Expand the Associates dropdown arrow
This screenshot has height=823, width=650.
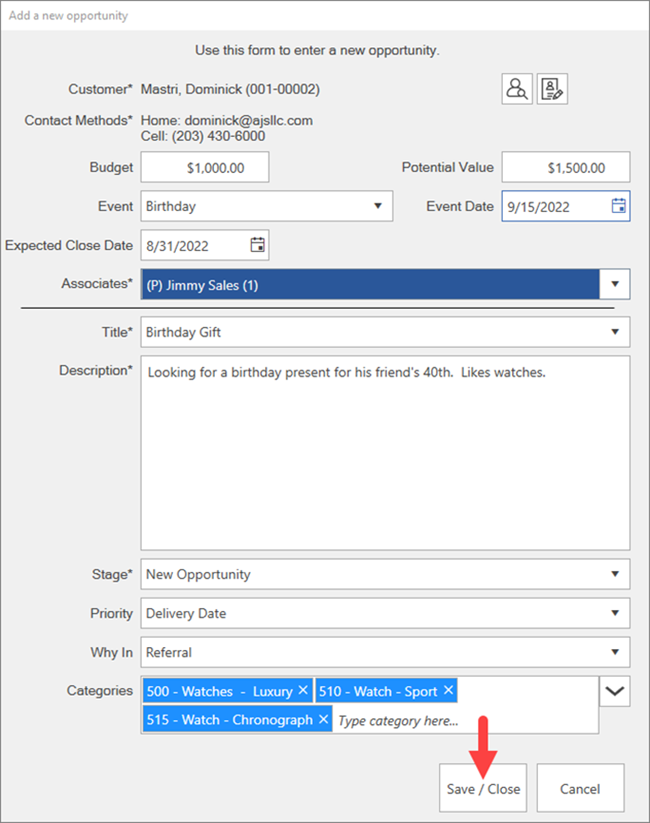(x=615, y=285)
